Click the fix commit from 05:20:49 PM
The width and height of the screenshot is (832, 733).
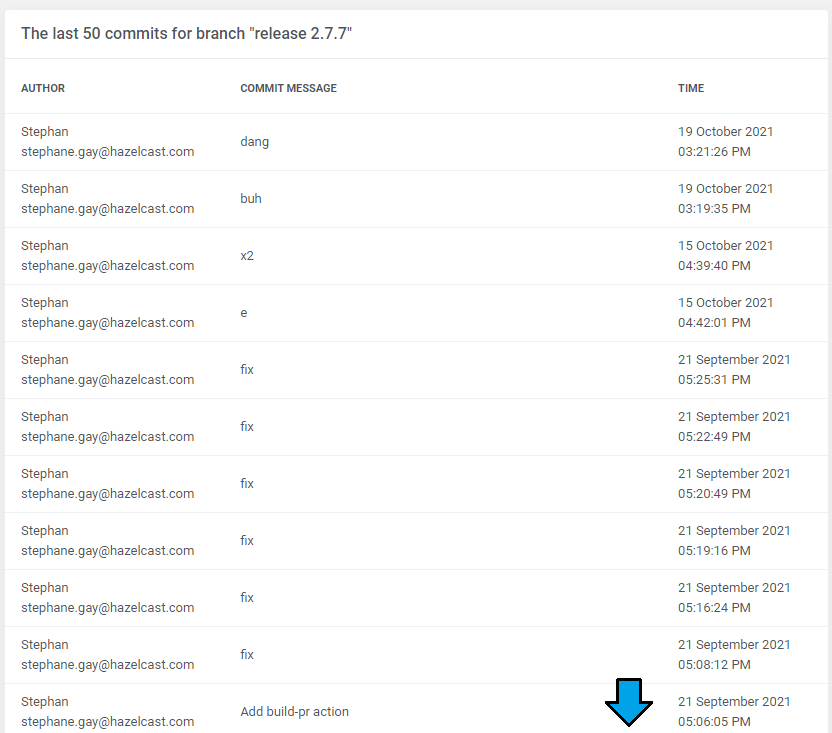coord(247,484)
